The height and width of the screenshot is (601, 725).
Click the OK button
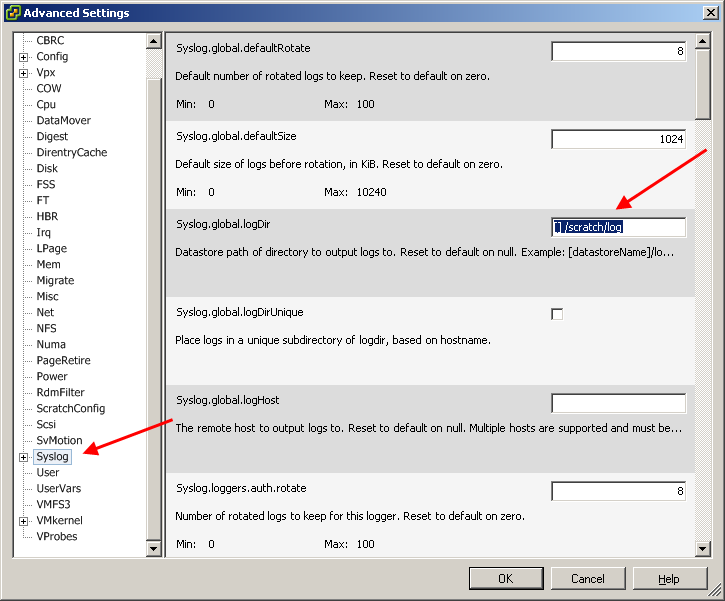pos(506,578)
